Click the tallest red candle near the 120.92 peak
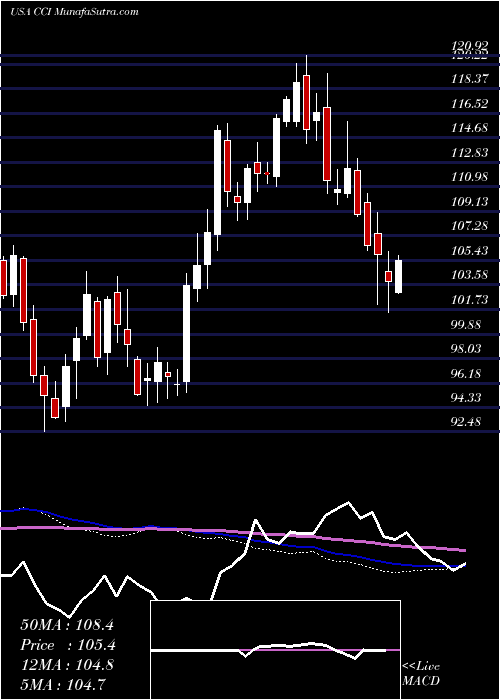Image resolution: width=500 pixels, height=700 pixels. coord(306,102)
